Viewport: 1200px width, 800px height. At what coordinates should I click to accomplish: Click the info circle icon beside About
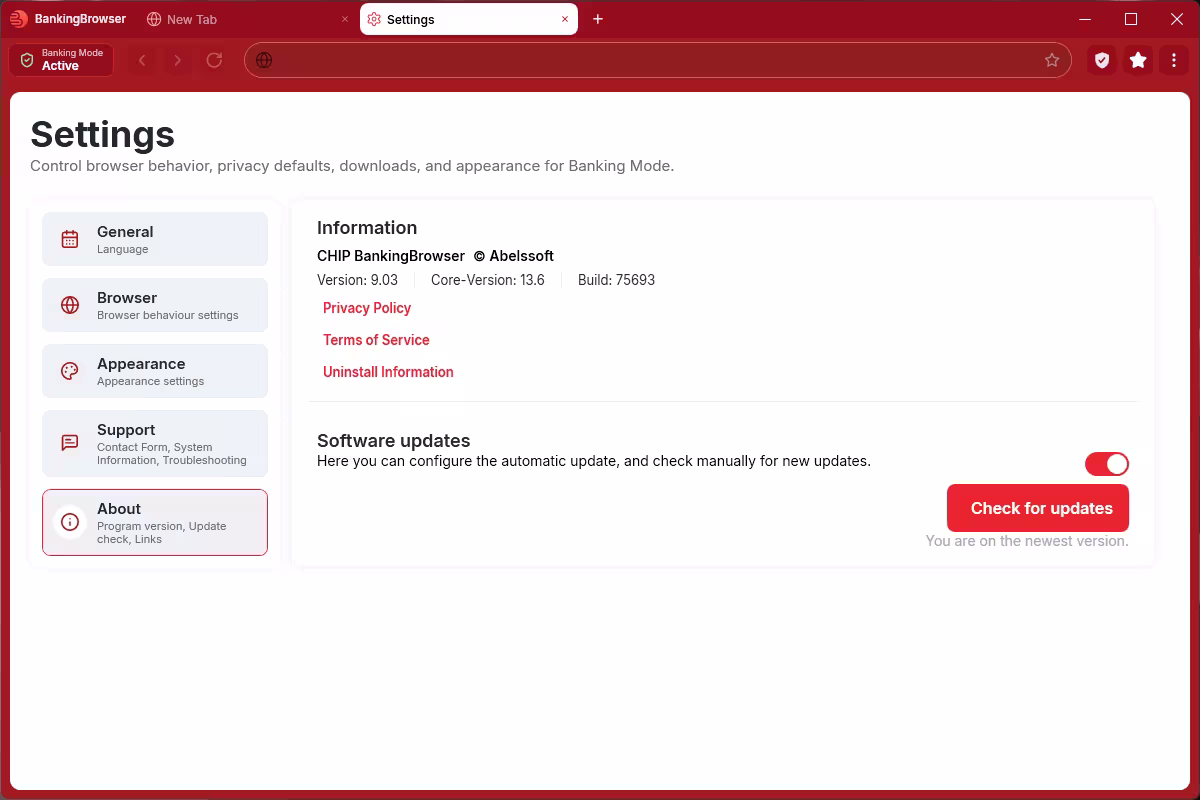(70, 522)
